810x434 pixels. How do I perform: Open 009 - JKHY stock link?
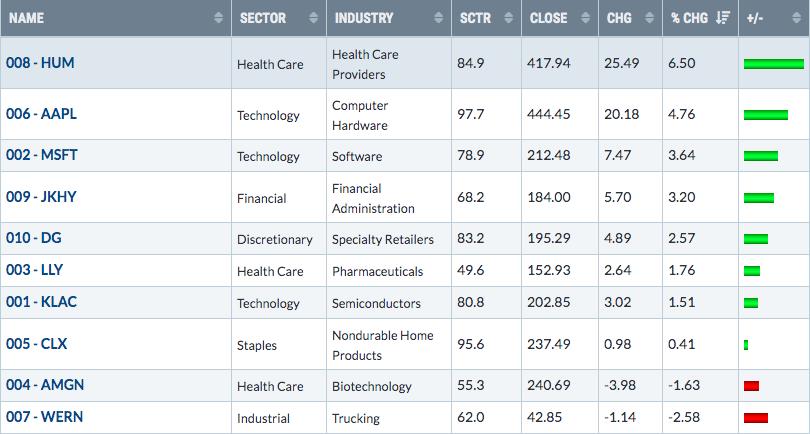click(41, 197)
